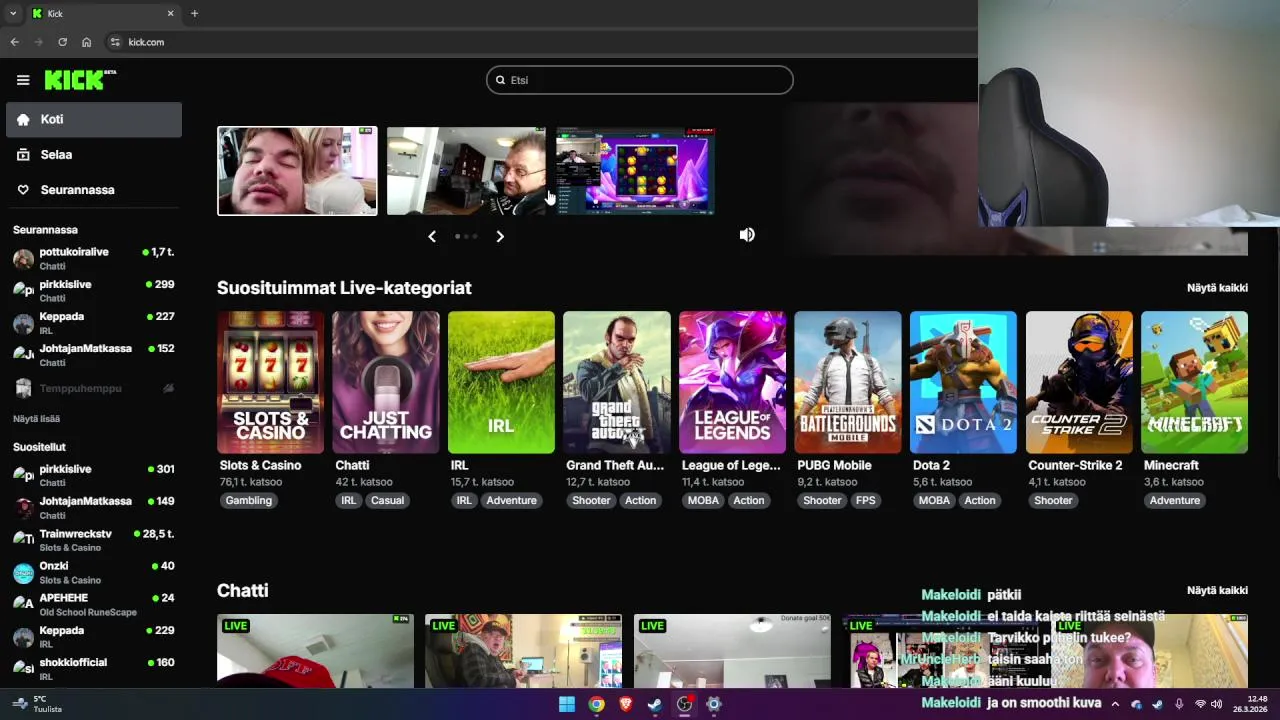Toggle featured stream volume mute

coord(747,235)
